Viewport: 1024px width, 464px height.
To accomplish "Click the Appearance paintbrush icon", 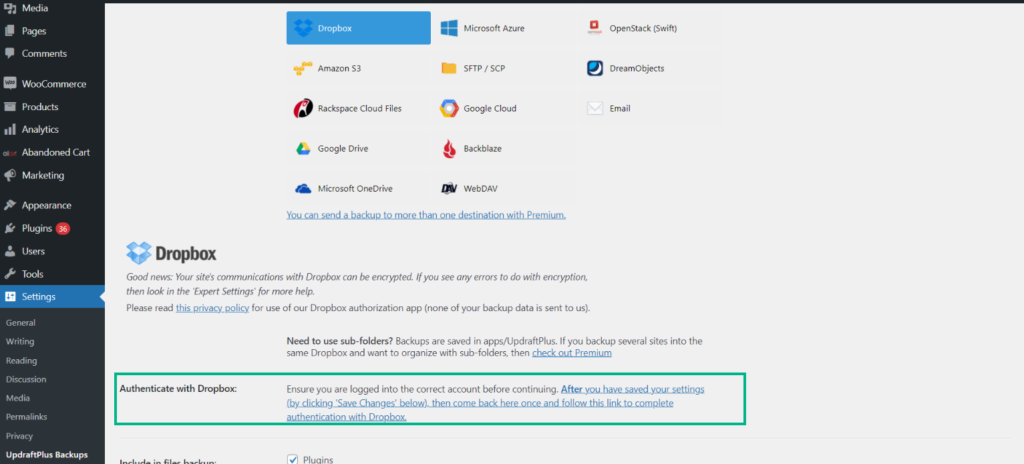I will [10, 205].
